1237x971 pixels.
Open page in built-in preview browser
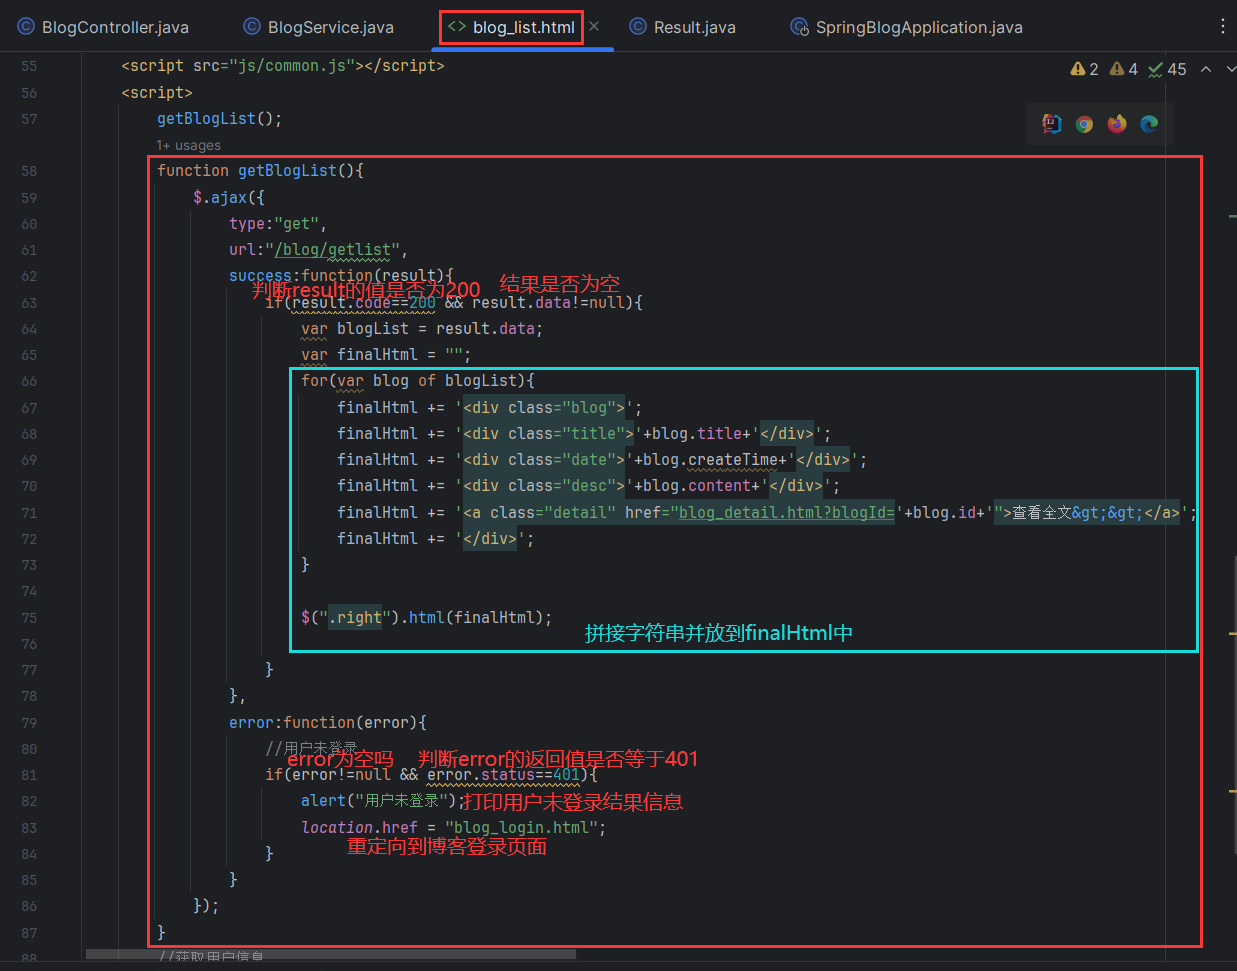pyautogui.click(x=1051, y=124)
